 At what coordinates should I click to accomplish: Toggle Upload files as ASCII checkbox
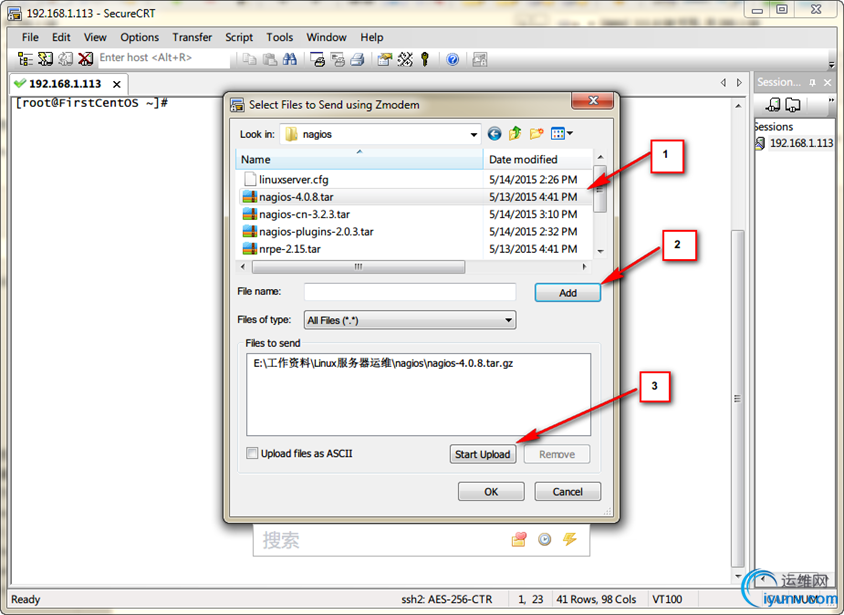tap(251, 453)
